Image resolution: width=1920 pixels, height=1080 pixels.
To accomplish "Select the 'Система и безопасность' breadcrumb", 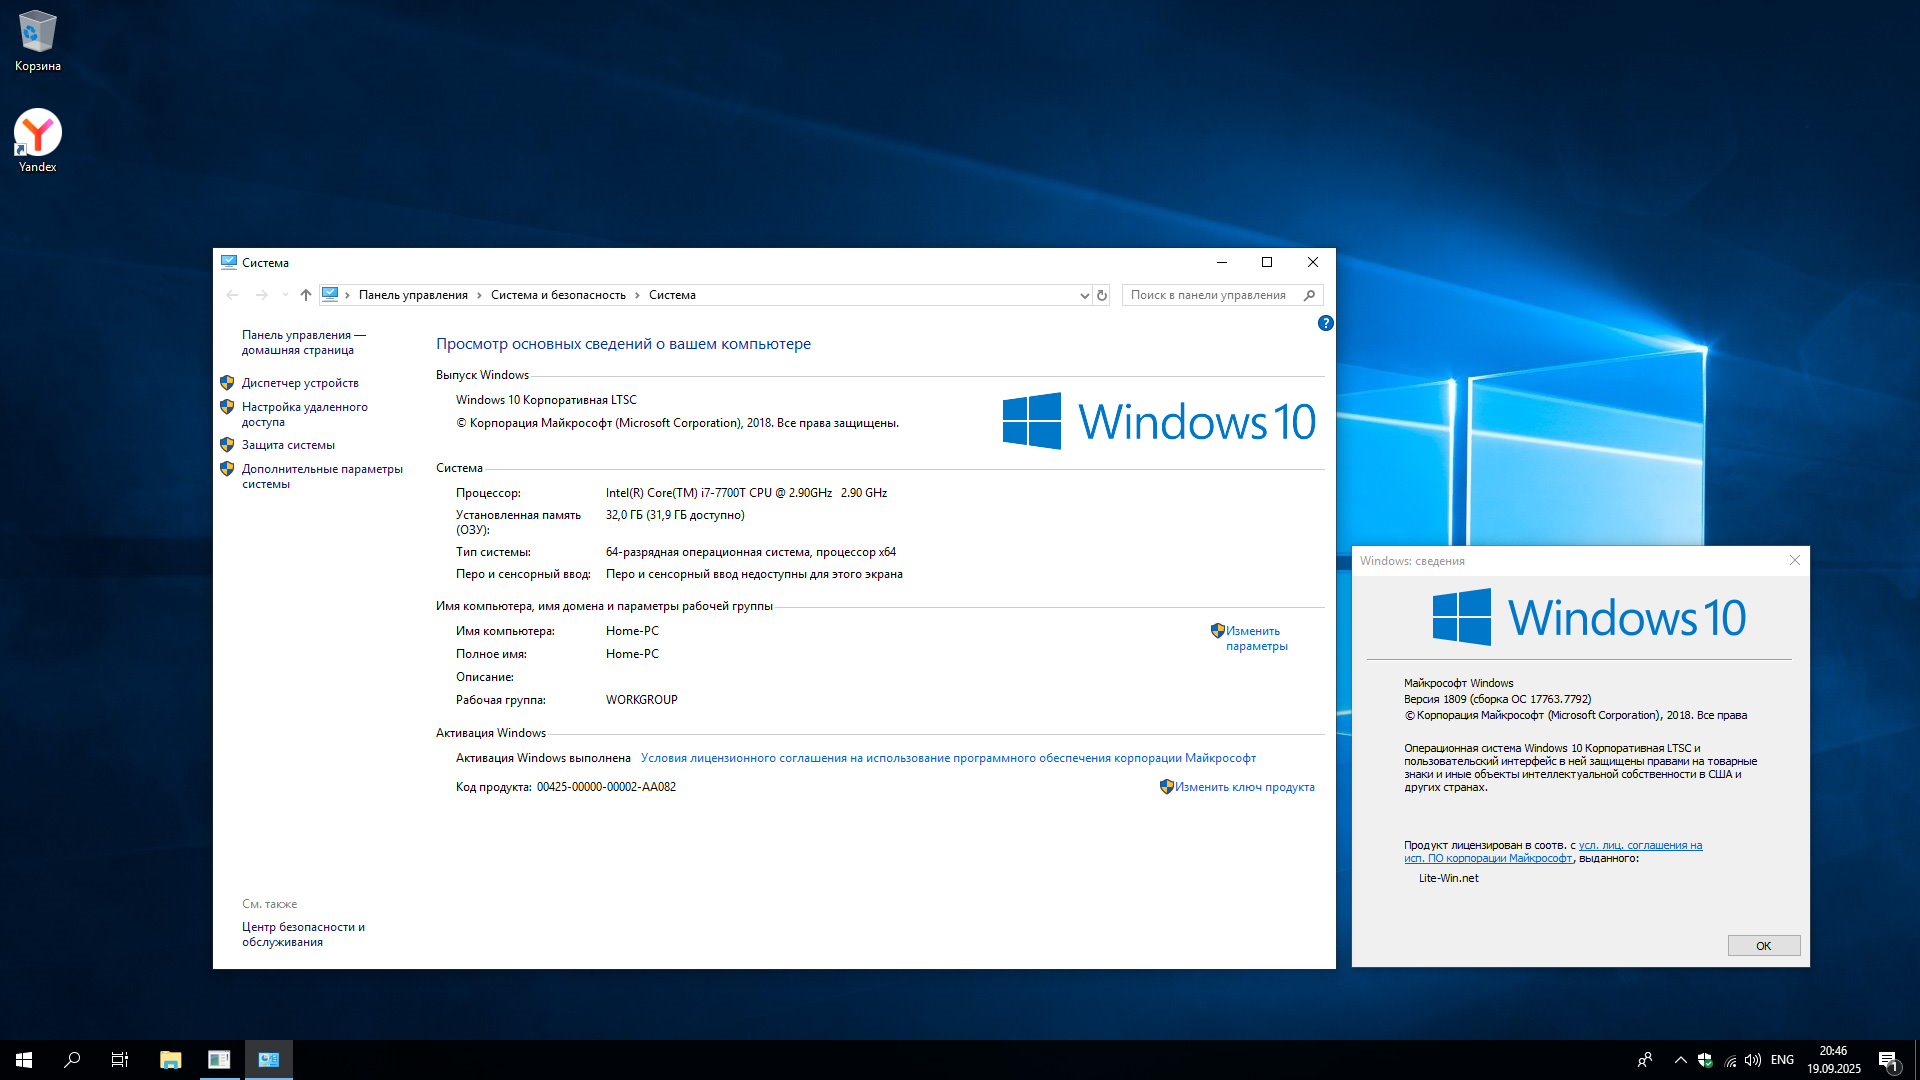I will [558, 295].
